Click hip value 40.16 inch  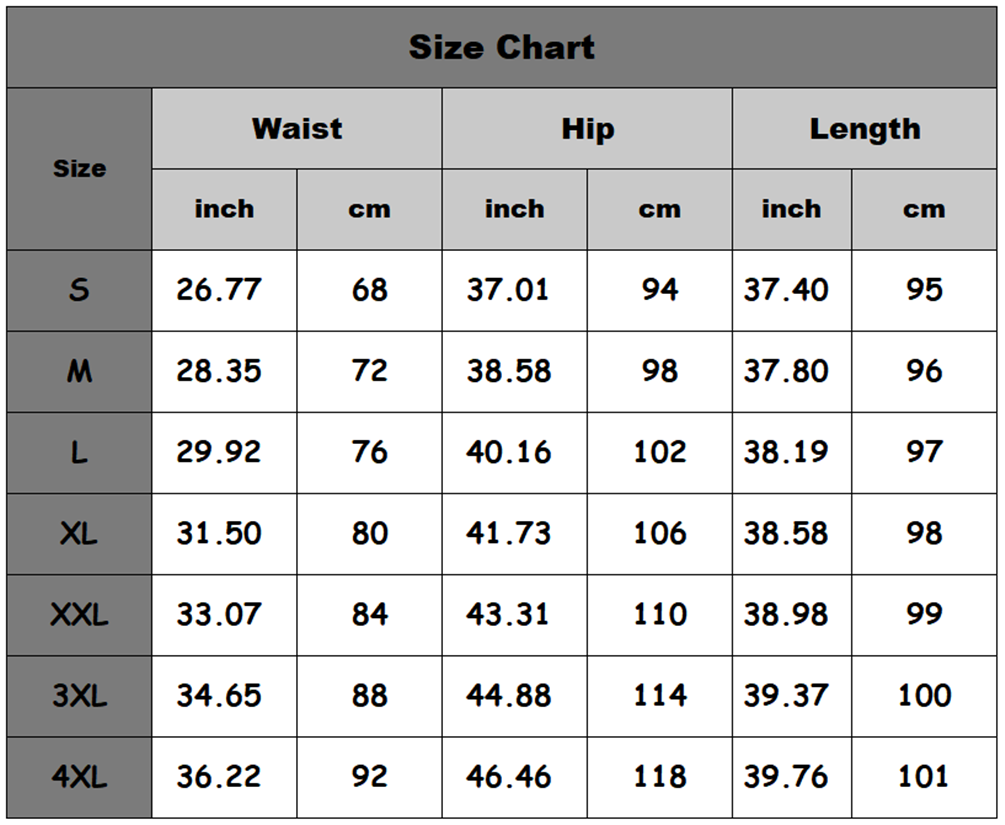pos(508,452)
